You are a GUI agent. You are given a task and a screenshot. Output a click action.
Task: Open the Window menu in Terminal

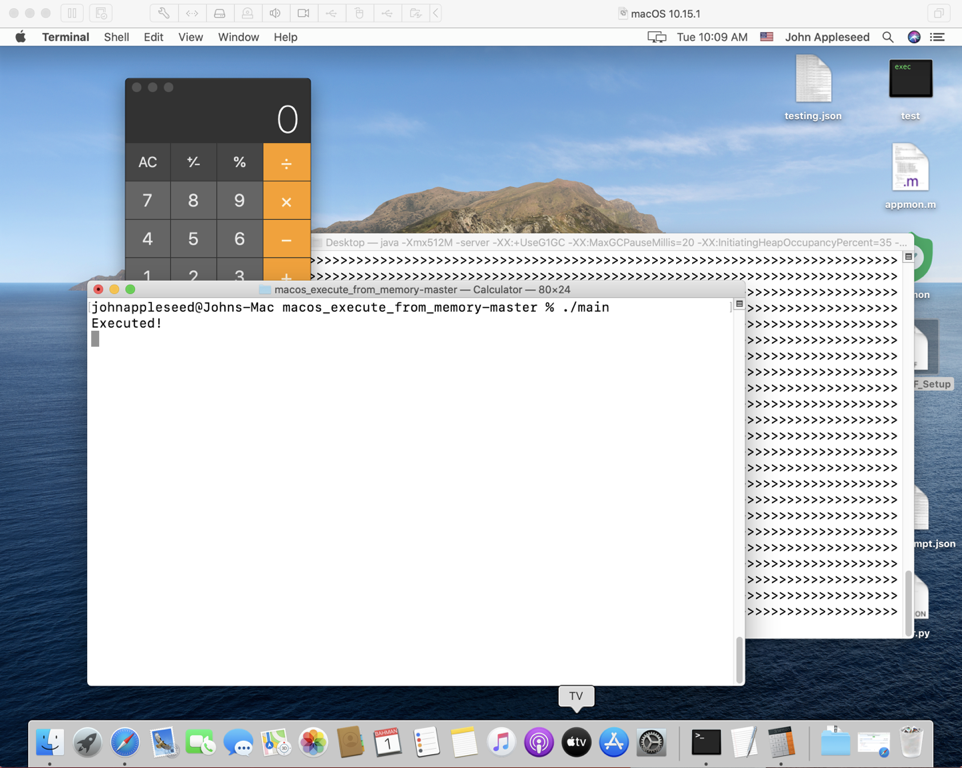click(238, 37)
